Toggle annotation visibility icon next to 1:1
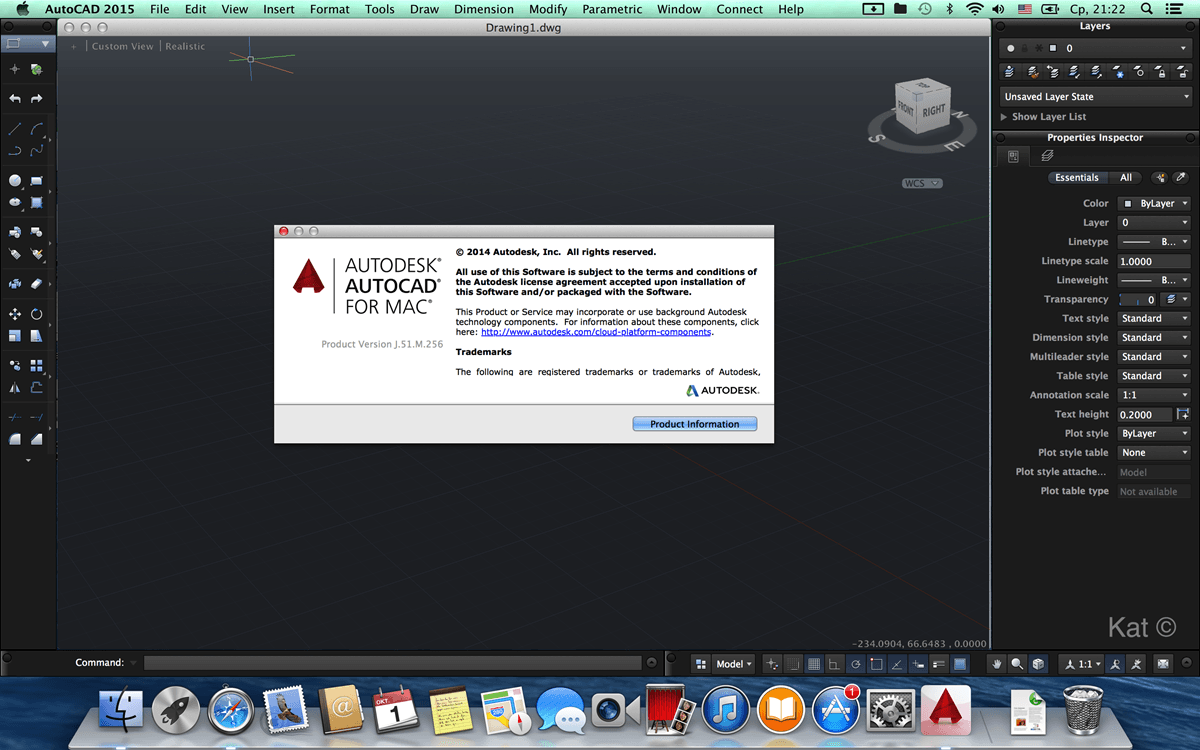The height and width of the screenshot is (750, 1200). [x=1115, y=663]
